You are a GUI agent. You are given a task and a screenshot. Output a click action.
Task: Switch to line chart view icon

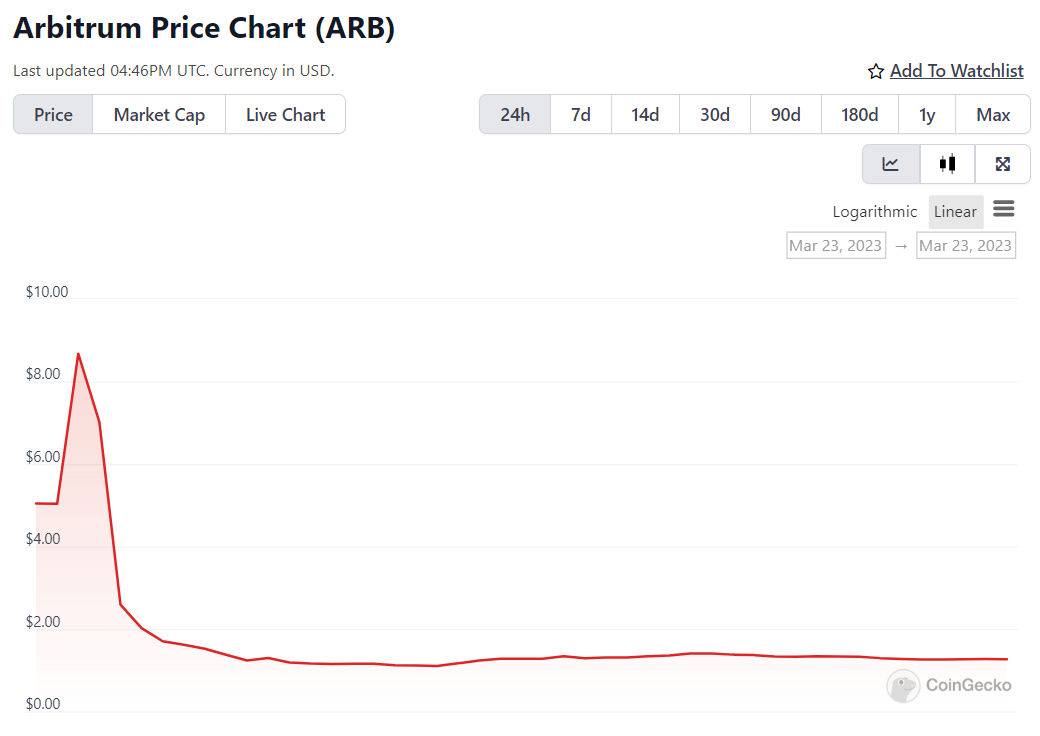[891, 164]
